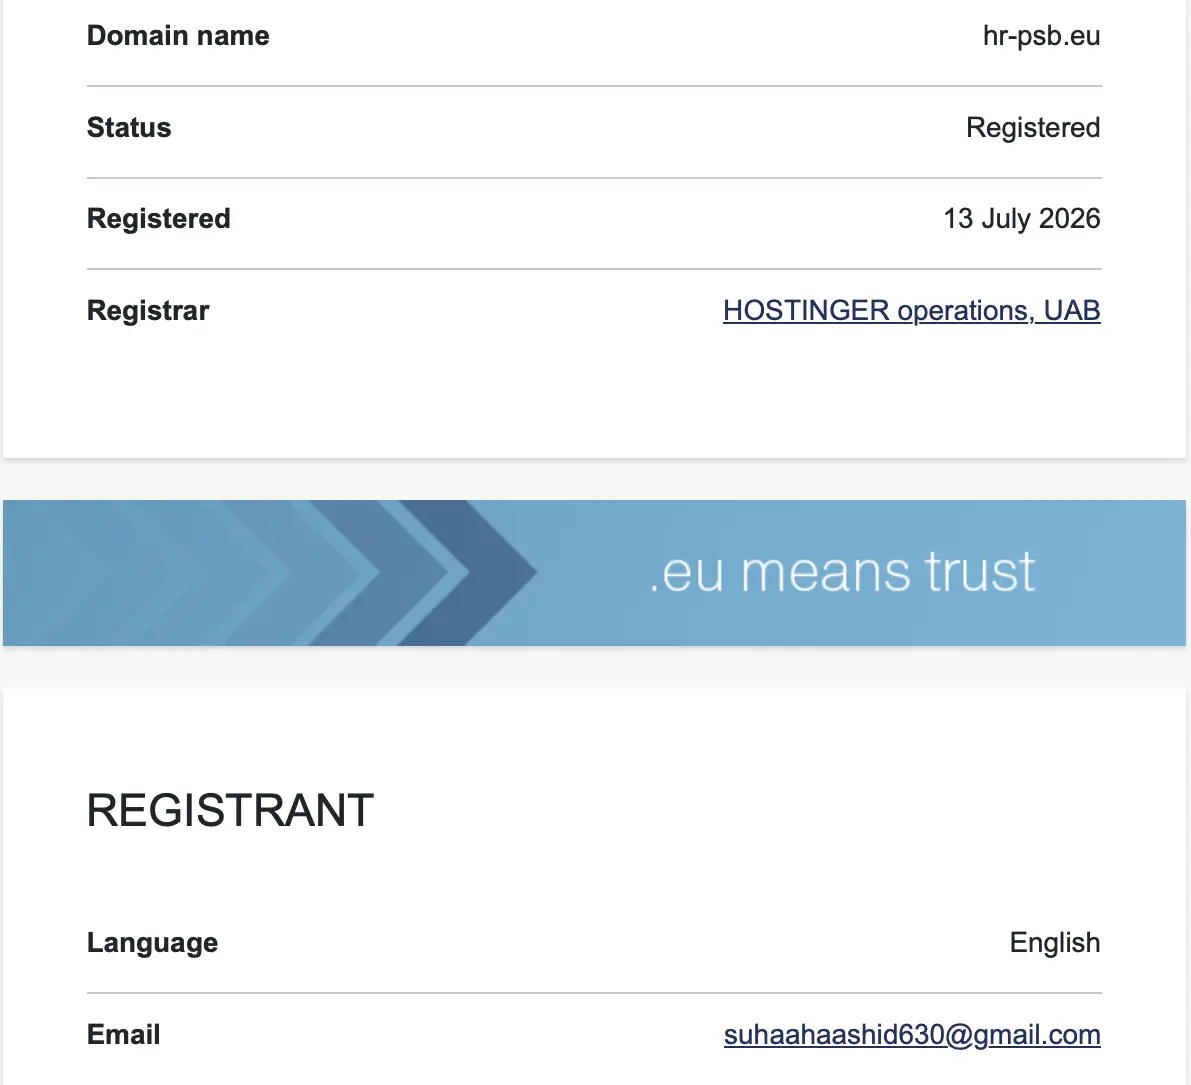This screenshot has height=1085, width=1191.
Task: Click the REGISTRANT section heading
Action: pyautogui.click(x=230, y=810)
